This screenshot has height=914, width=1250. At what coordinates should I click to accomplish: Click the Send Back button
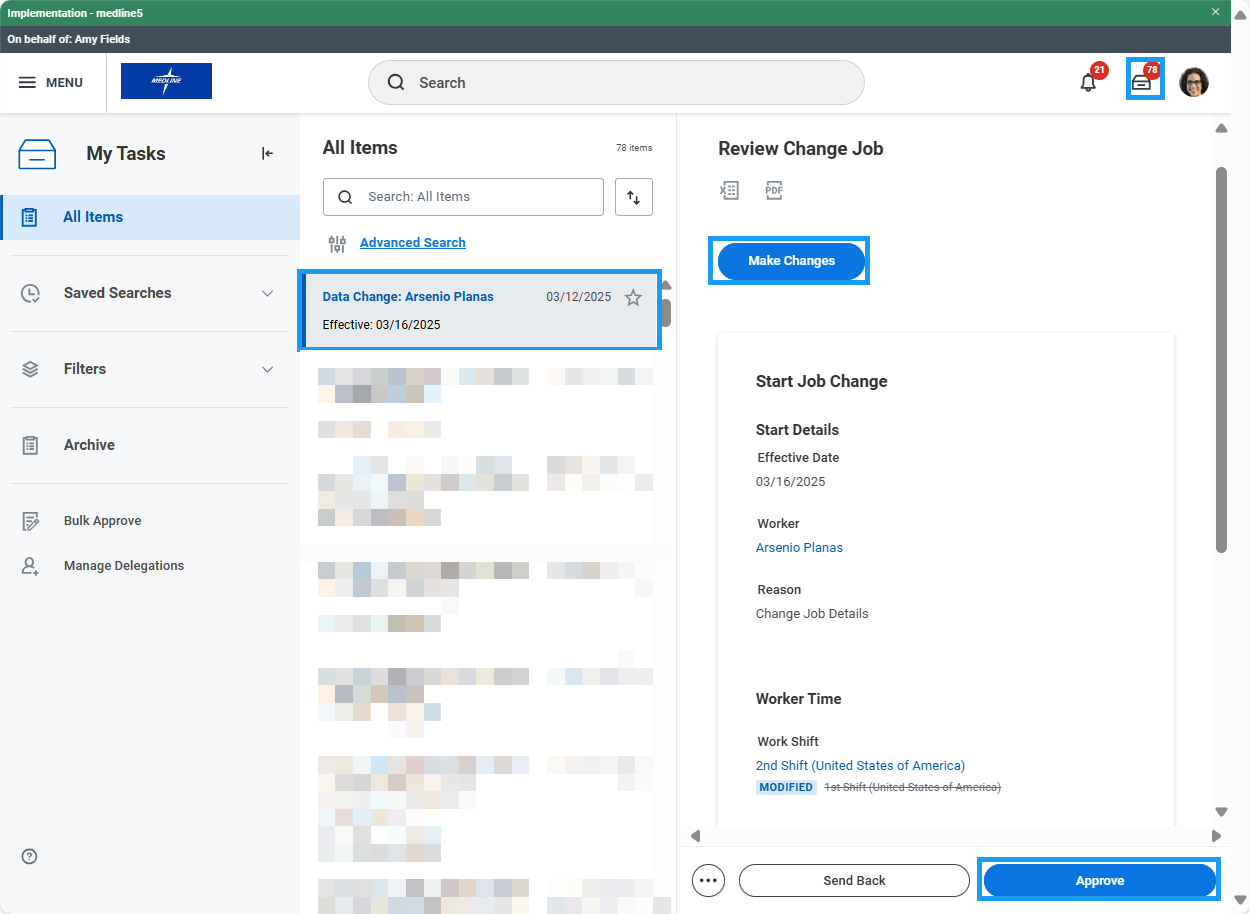point(854,880)
